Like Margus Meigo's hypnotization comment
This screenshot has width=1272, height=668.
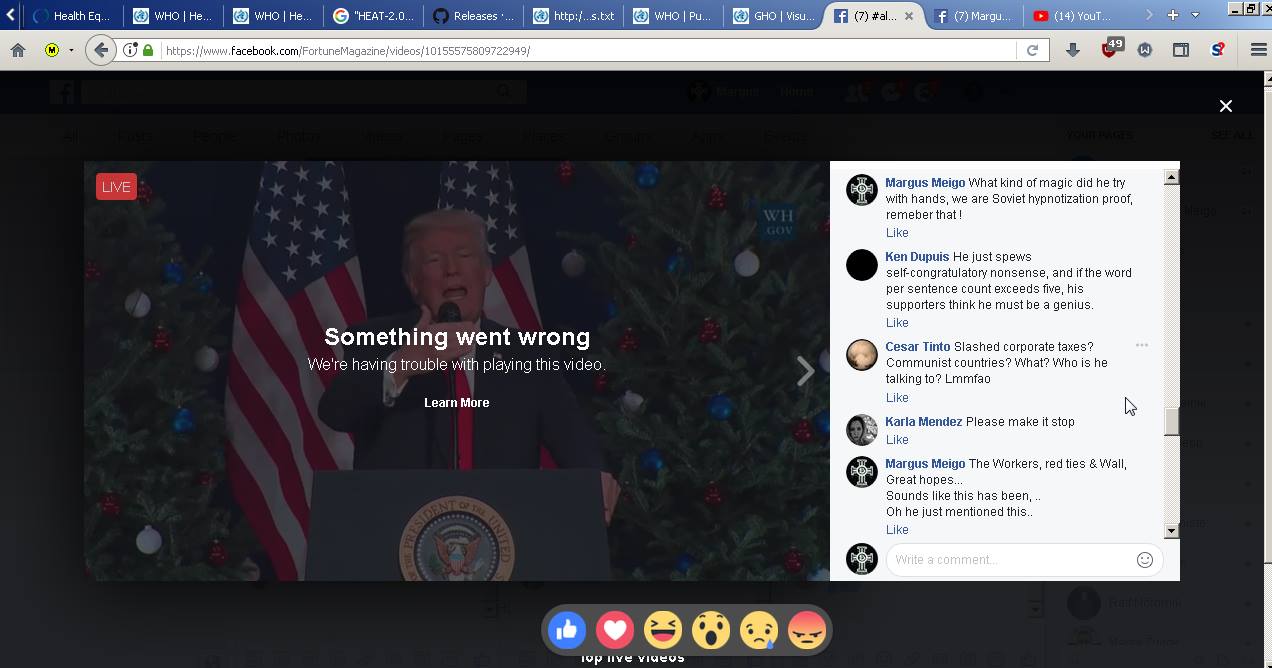pyautogui.click(x=897, y=233)
